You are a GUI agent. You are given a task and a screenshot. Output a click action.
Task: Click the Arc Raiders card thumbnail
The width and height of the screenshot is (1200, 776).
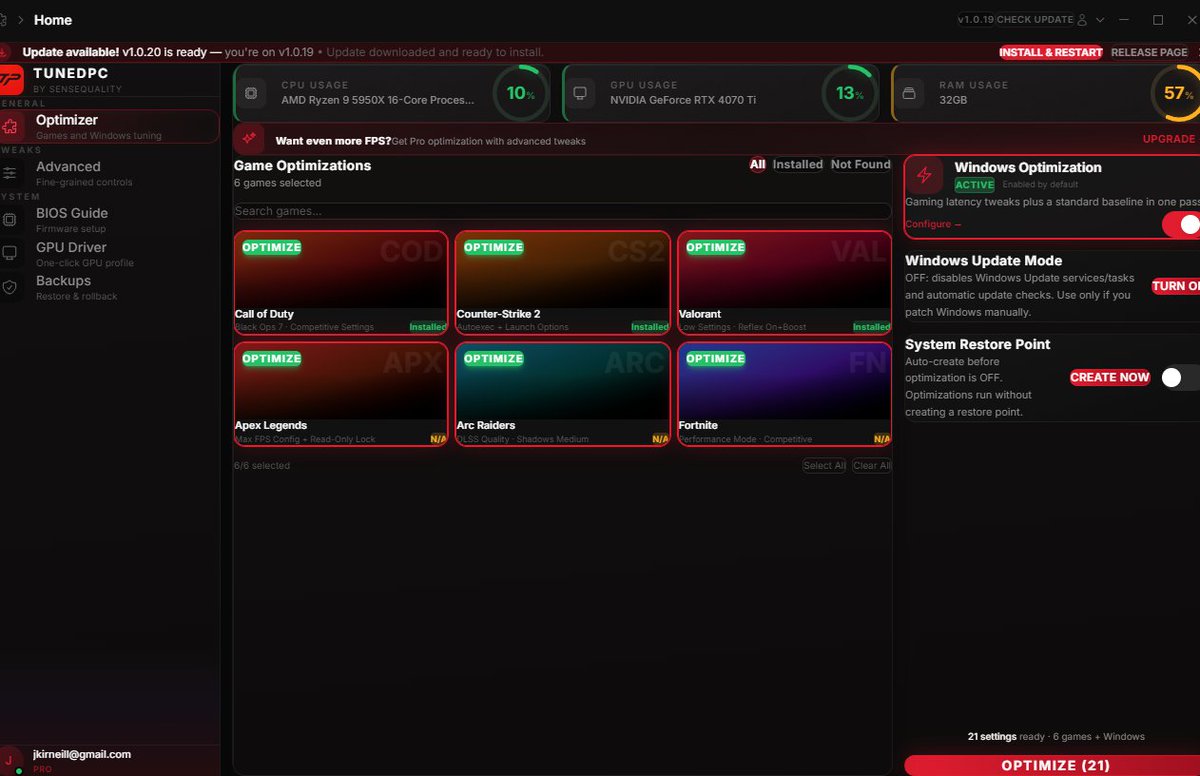[x=563, y=381]
